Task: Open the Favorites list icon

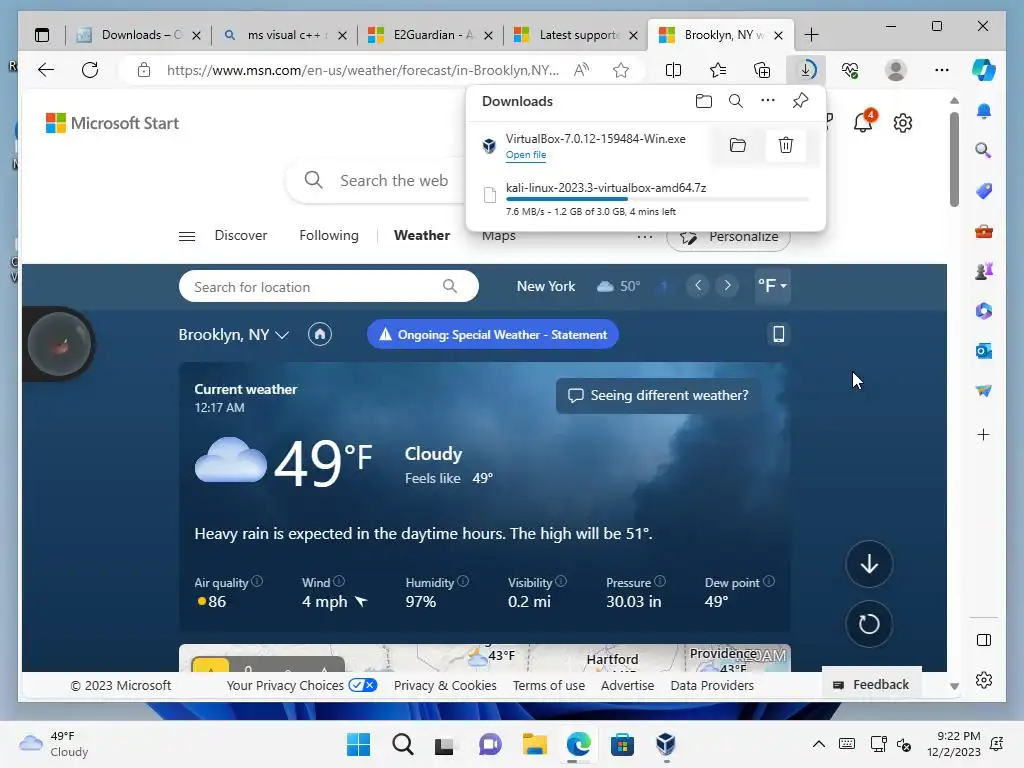Action: click(x=718, y=70)
